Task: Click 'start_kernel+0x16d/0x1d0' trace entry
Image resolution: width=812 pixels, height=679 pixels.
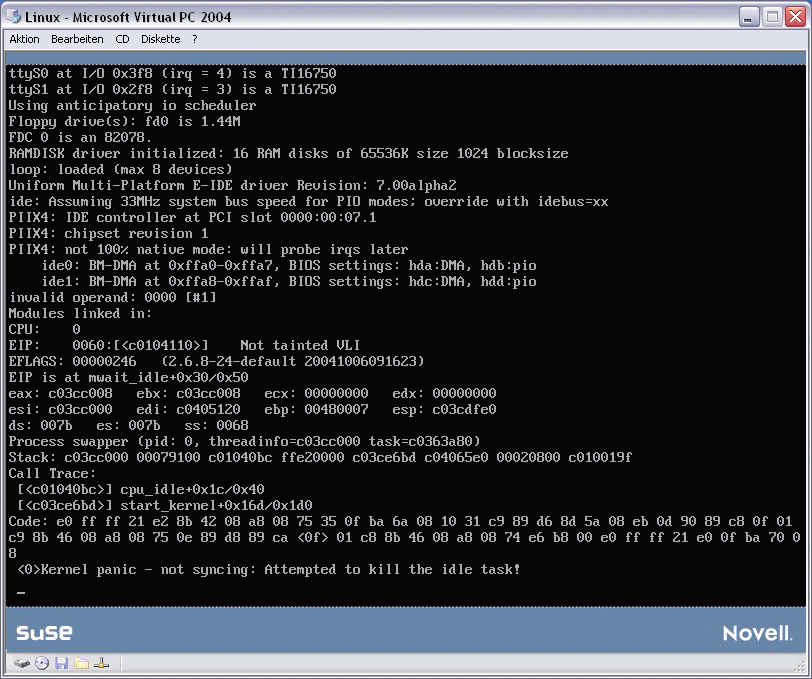Action: [216, 505]
